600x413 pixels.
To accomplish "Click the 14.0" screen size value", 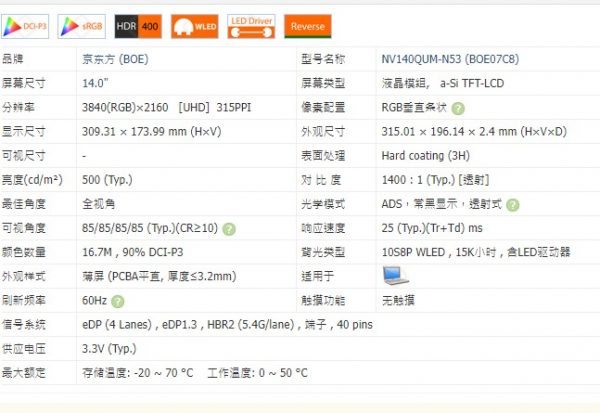I will [95, 83].
